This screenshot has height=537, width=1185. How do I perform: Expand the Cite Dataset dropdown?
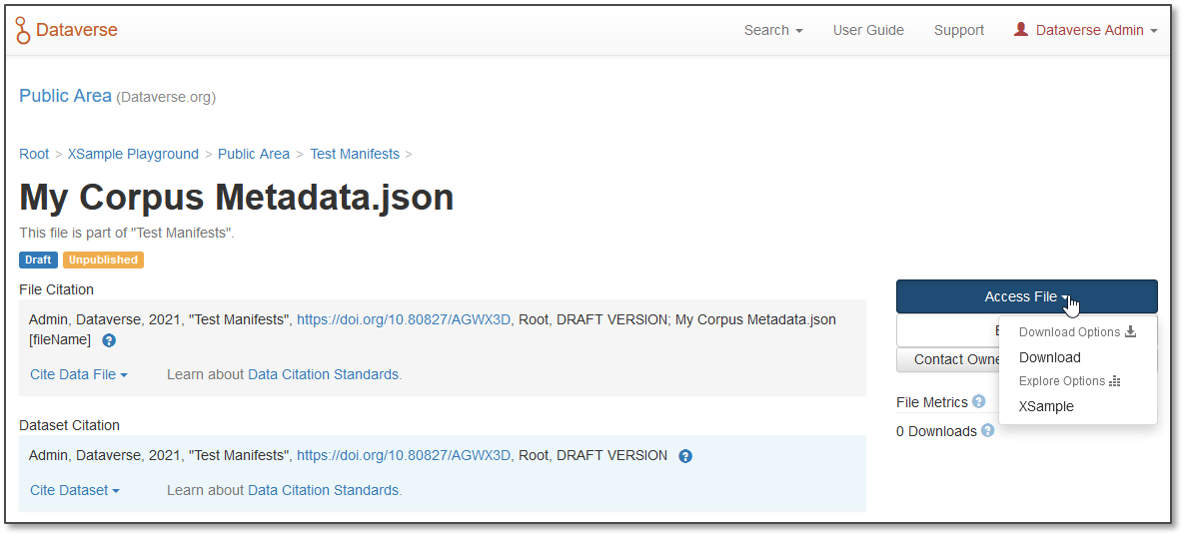tap(75, 490)
